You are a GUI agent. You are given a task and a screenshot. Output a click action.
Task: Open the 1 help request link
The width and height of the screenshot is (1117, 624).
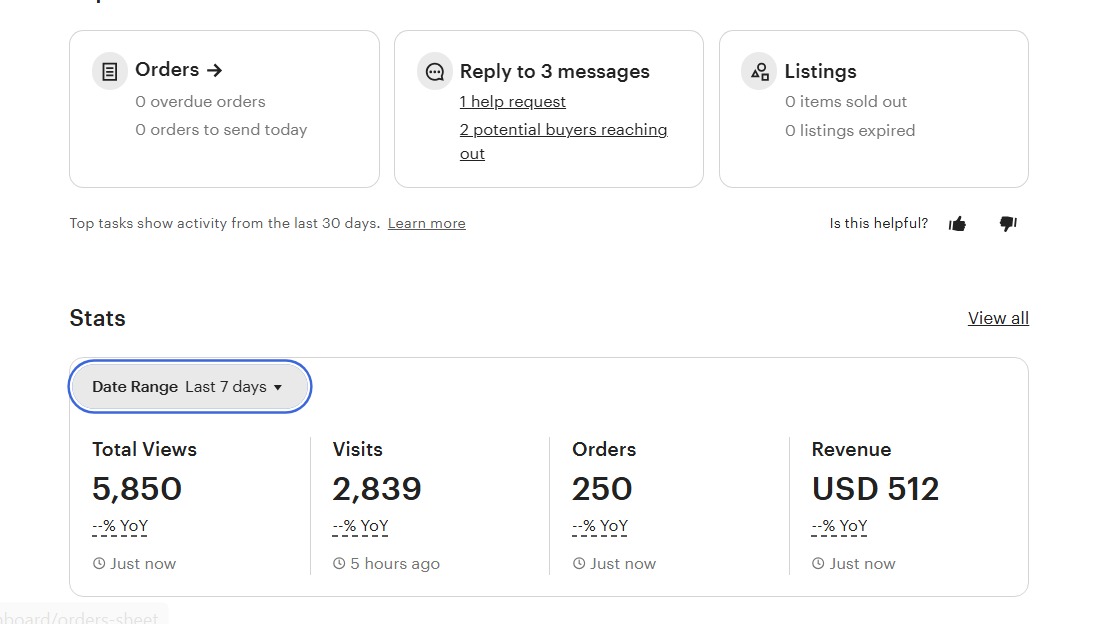[512, 102]
